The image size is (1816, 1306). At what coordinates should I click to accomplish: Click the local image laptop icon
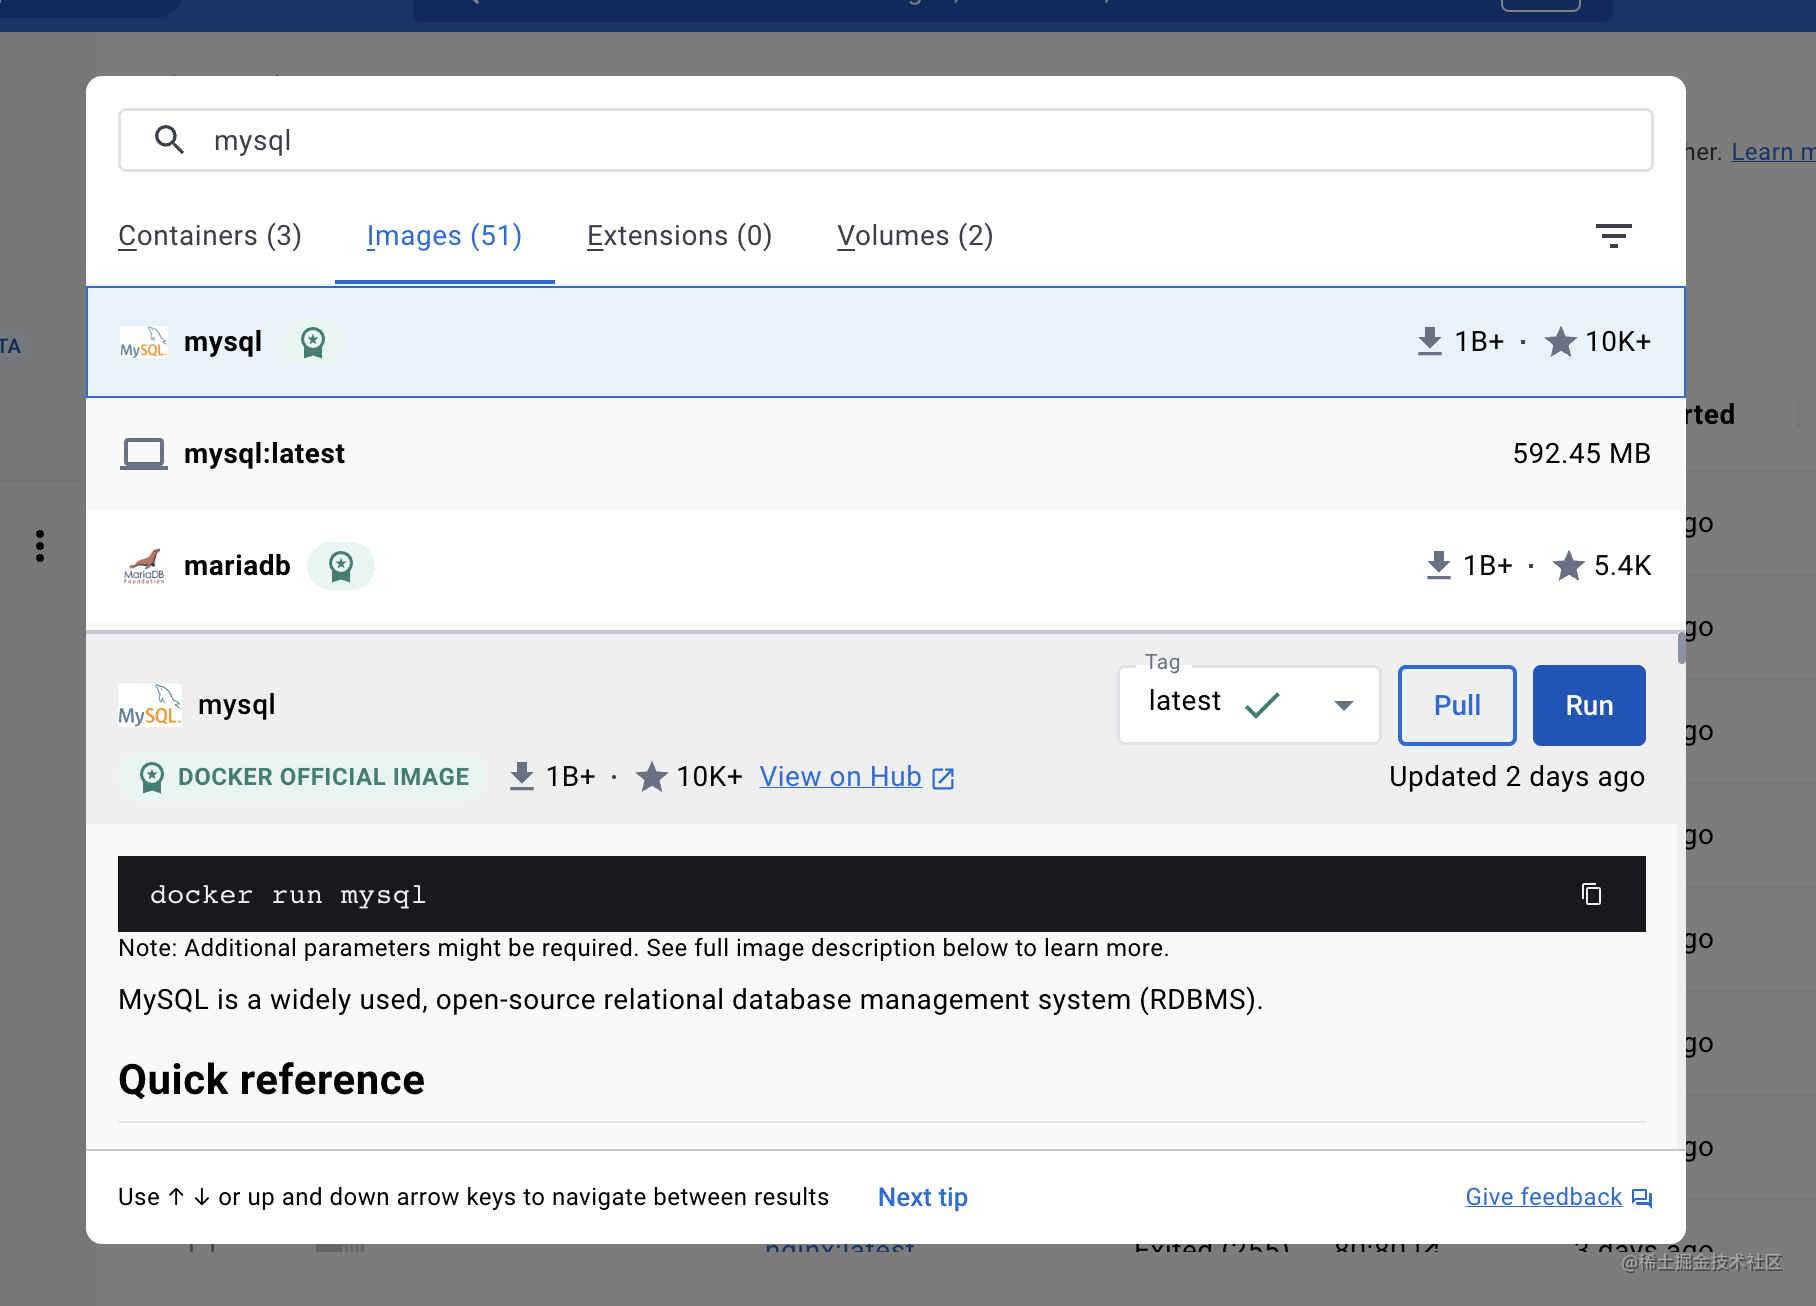(144, 454)
